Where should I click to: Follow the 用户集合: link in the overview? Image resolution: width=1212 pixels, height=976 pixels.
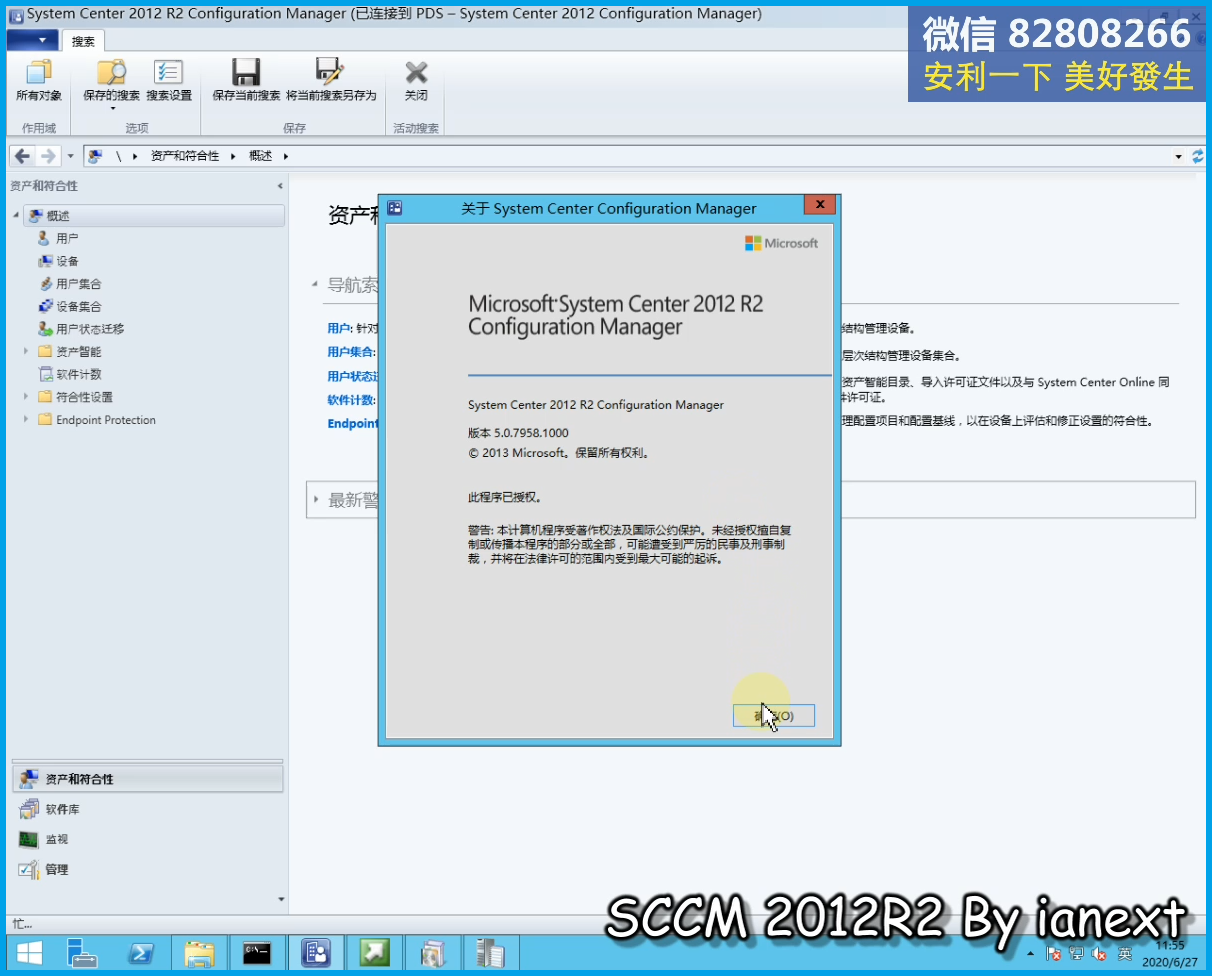[351, 352]
